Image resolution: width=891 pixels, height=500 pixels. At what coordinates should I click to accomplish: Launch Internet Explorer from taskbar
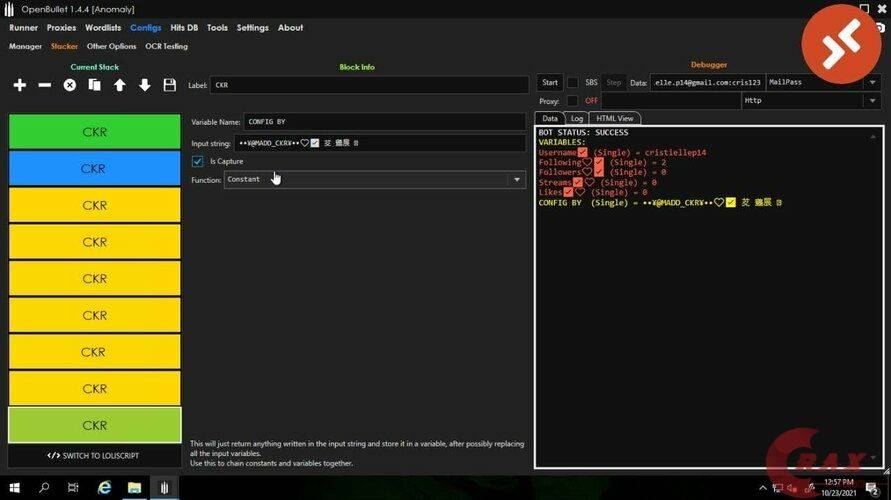105,488
